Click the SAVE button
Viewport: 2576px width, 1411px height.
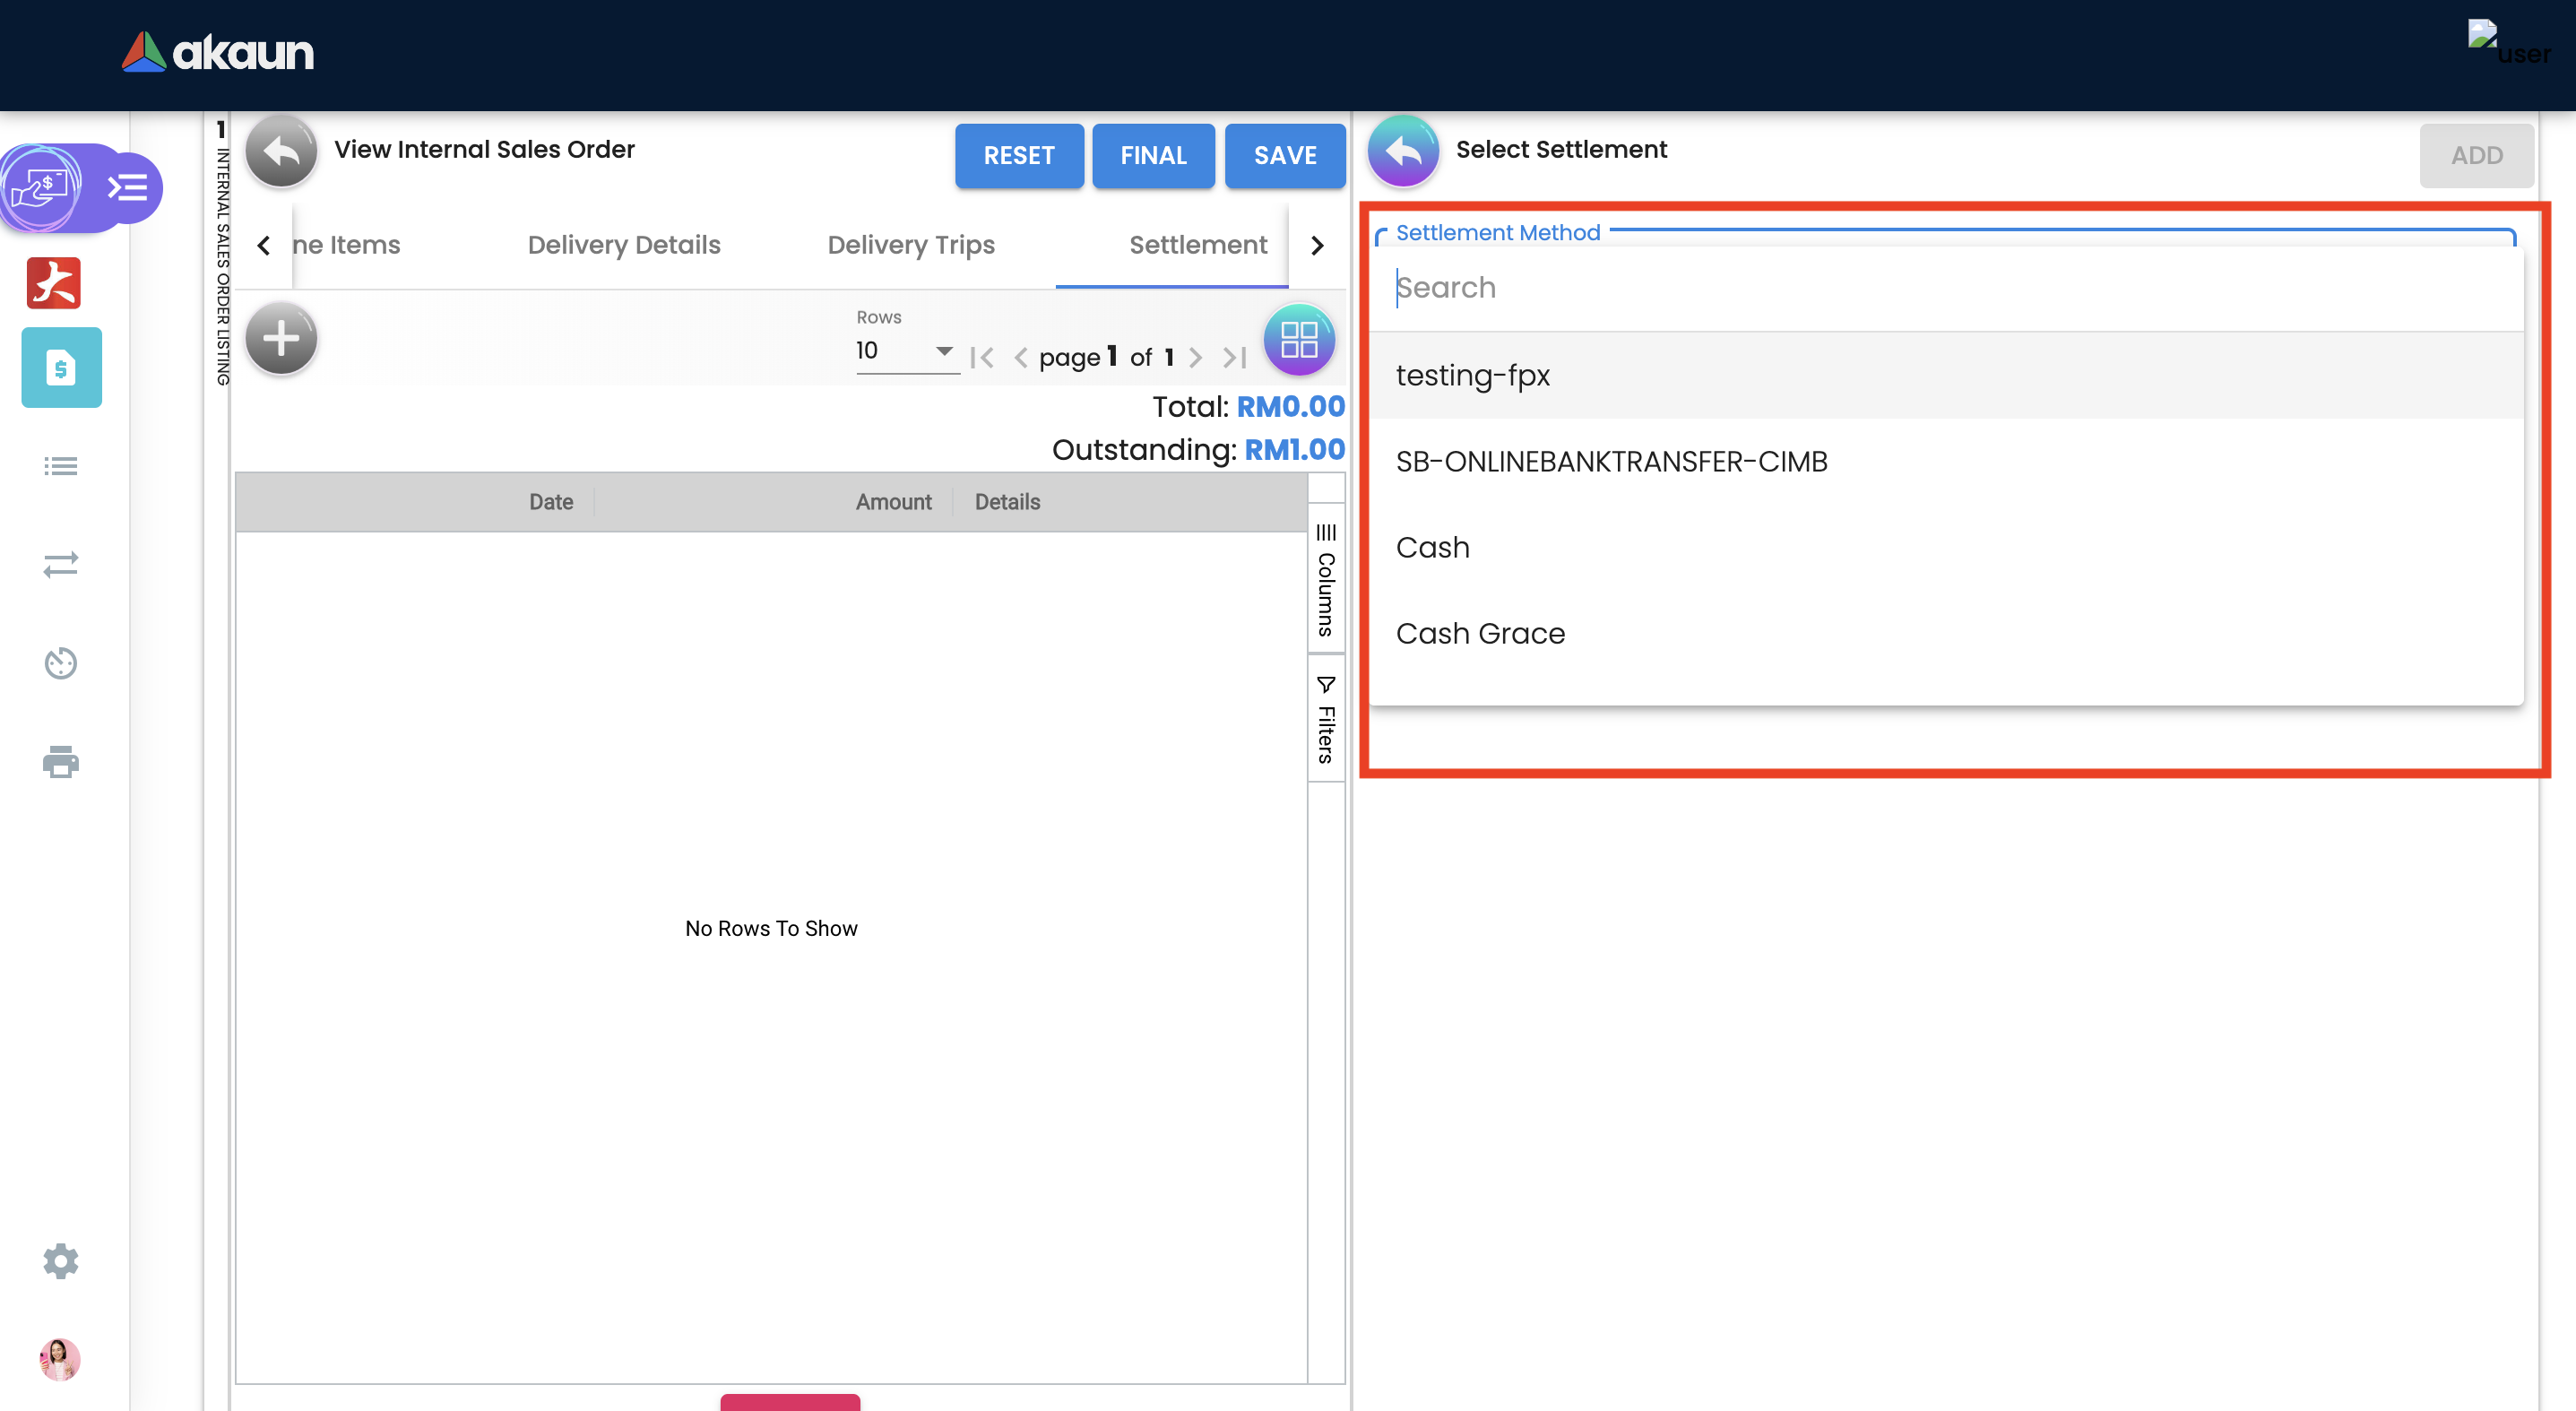1284,156
